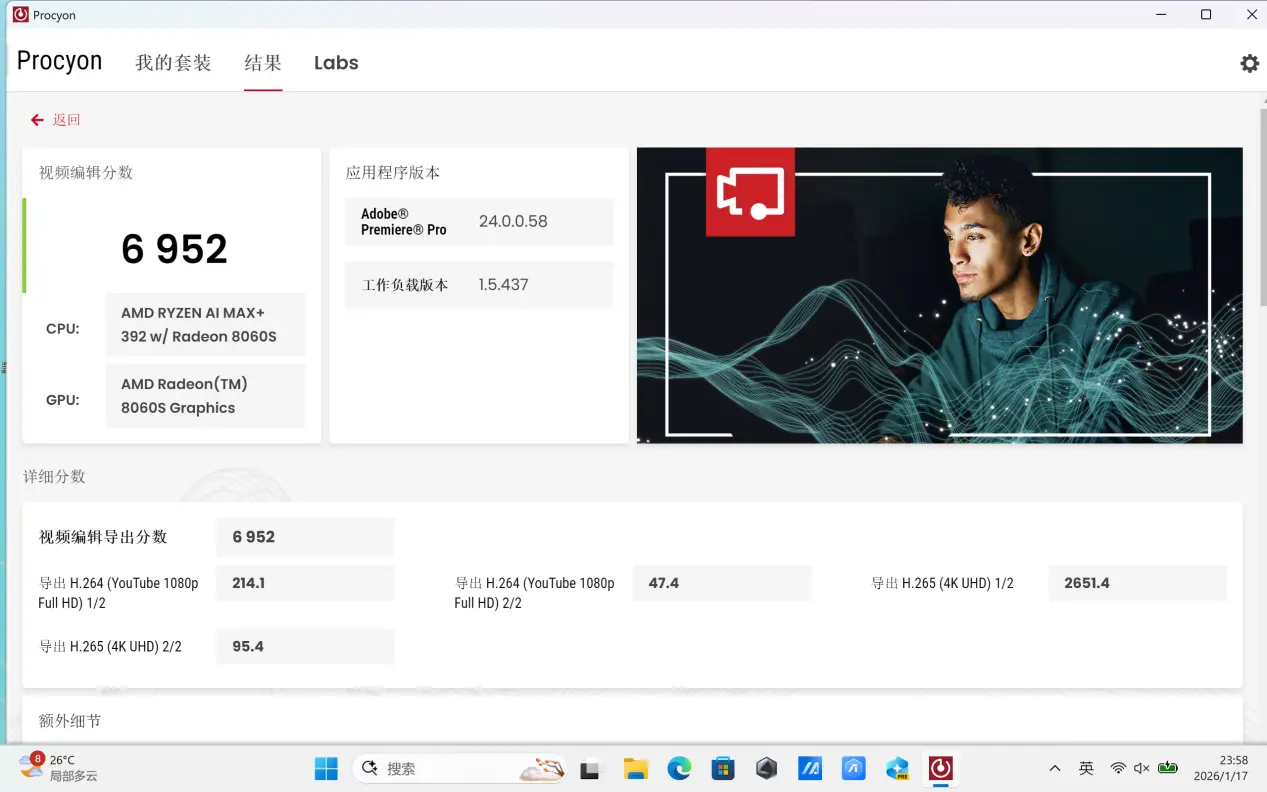Open File Explorer from the taskbar
This screenshot has width=1267, height=792.
[636, 768]
